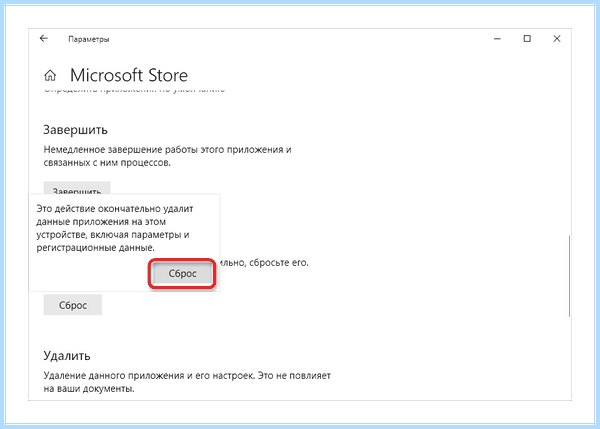Confirm reset with the popup Сброс button

(182, 273)
